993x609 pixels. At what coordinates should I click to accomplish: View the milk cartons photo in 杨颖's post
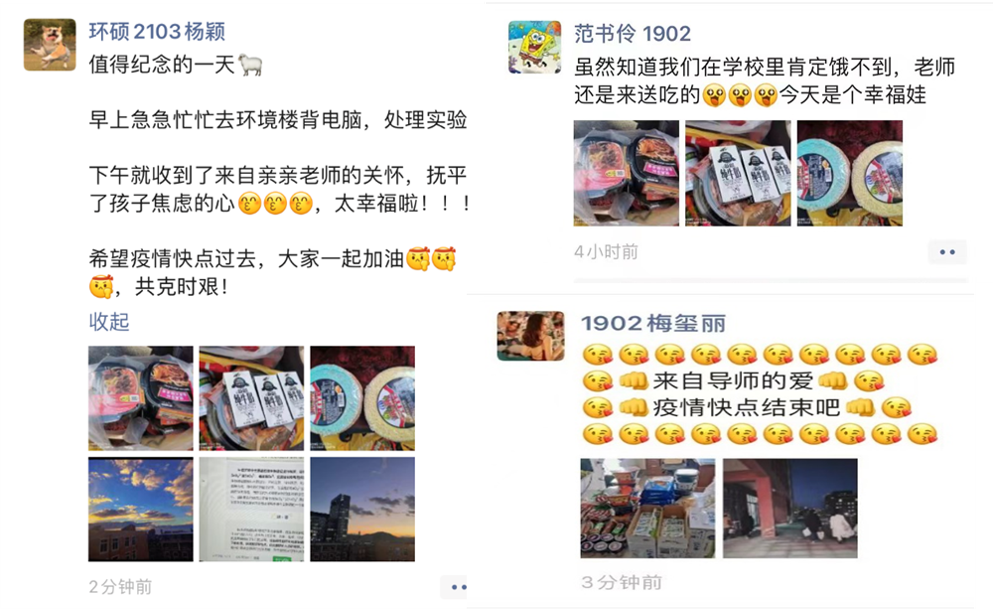[251, 398]
